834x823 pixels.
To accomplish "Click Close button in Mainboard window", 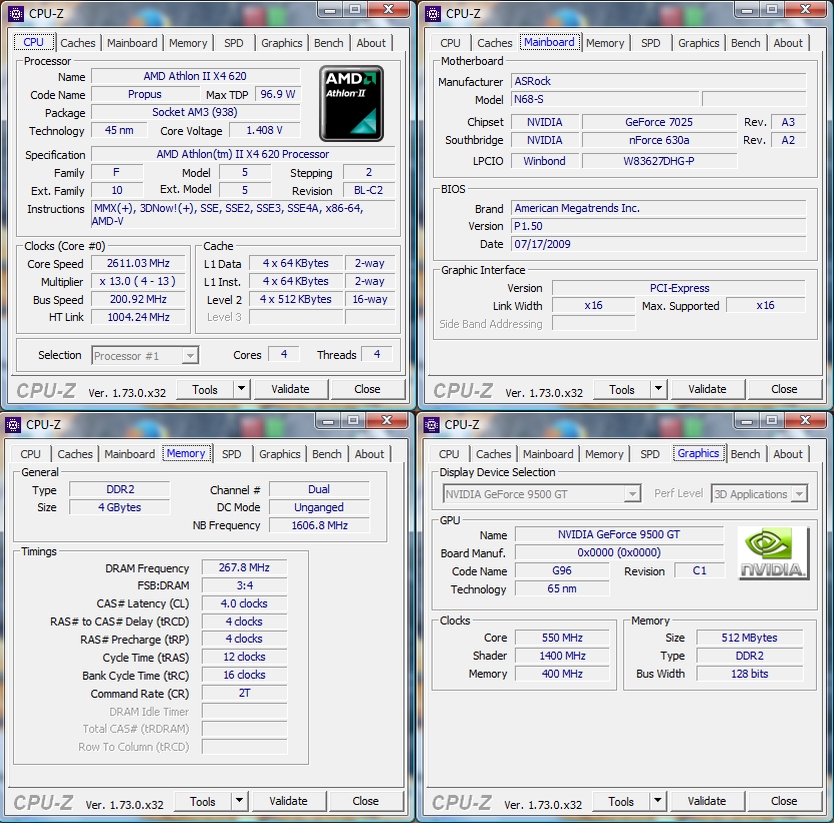I will point(785,389).
